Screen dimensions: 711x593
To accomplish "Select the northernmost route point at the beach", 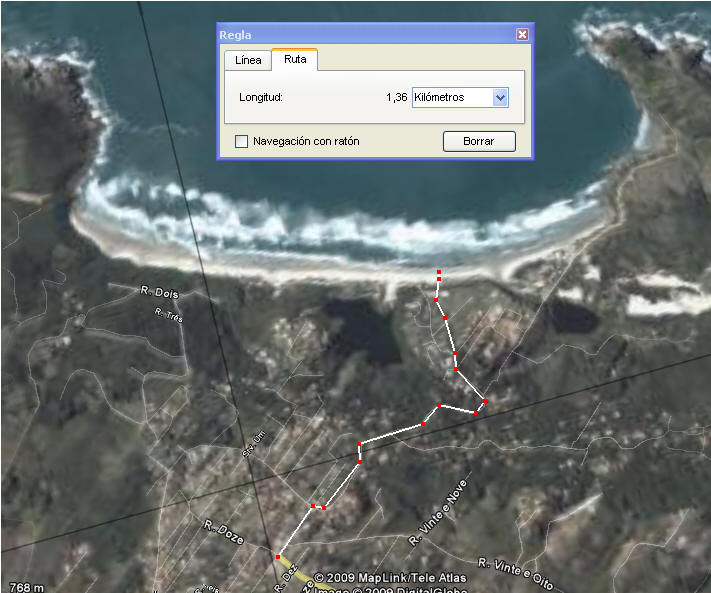I will click(x=439, y=273).
